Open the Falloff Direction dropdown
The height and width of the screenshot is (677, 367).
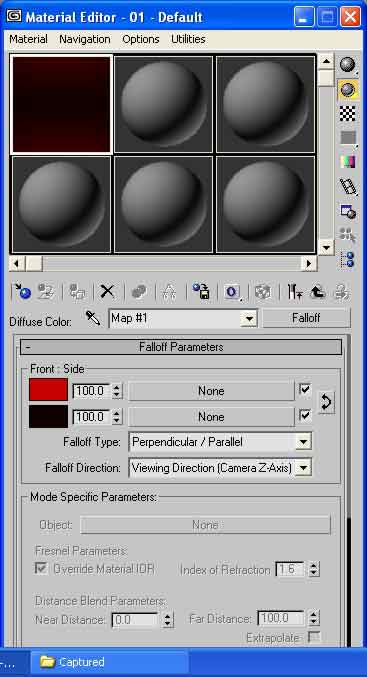[220, 468]
